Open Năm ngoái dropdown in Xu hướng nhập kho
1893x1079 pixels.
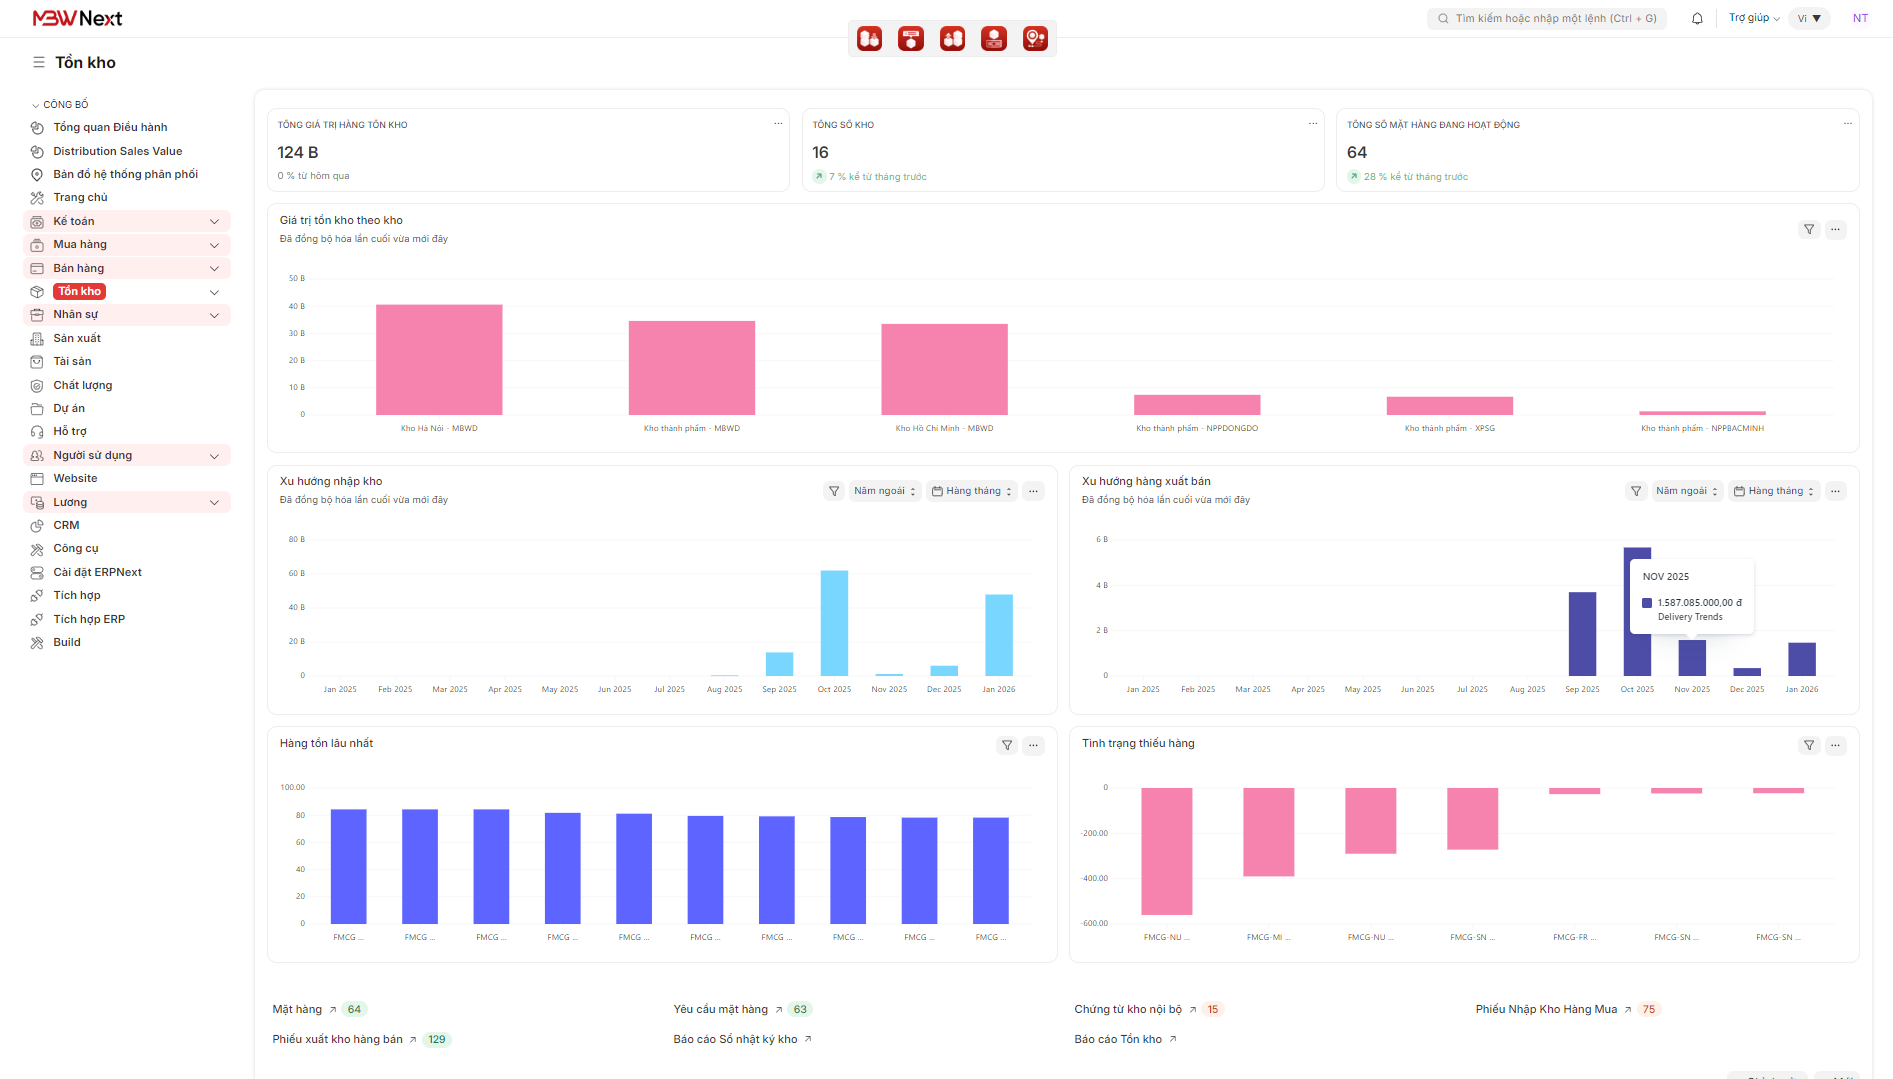pyautogui.click(x=884, y=491)
